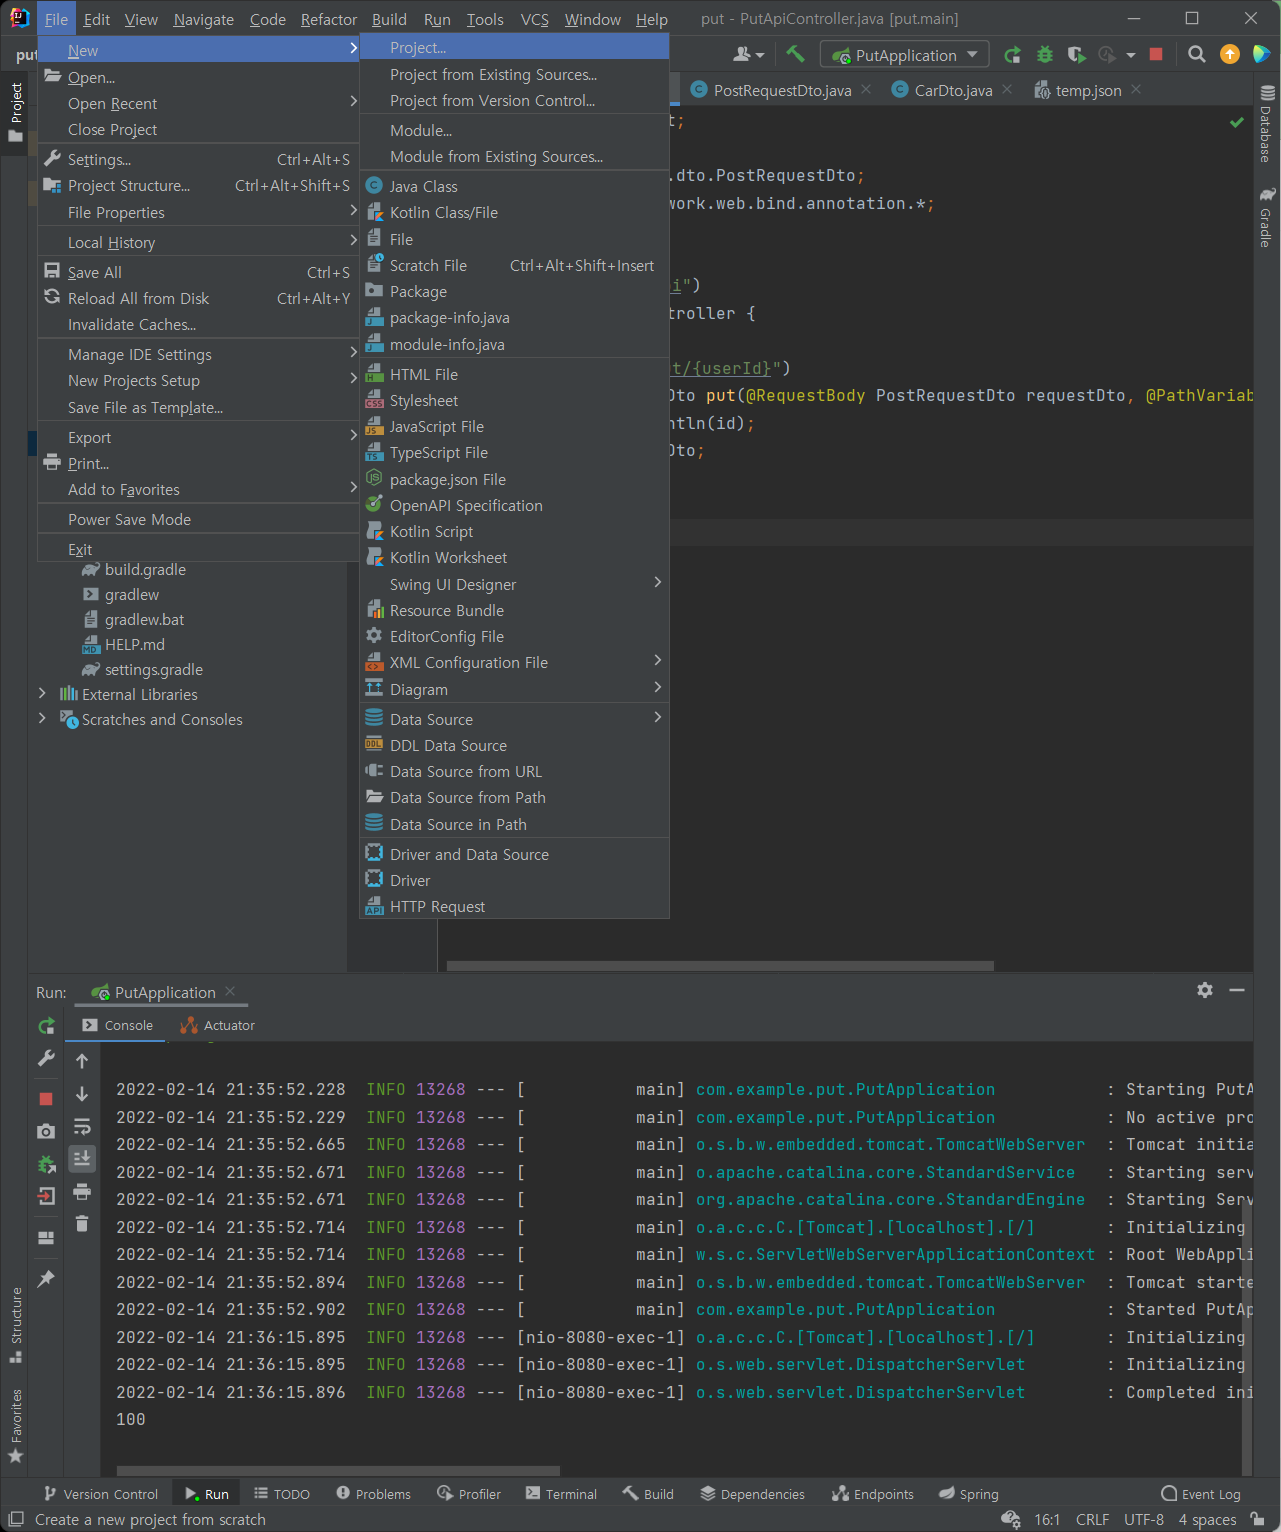This screenshot has width=1281, height=1532.
Task: Open the user account icon in the toolbar
Action: pos(748,55)
